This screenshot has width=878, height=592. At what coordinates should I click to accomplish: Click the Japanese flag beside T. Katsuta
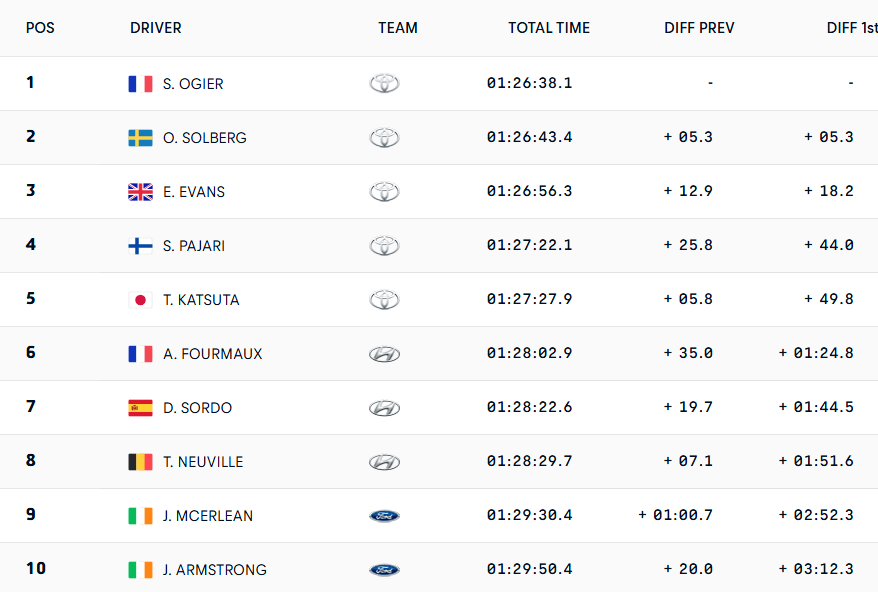coord(140,300)
